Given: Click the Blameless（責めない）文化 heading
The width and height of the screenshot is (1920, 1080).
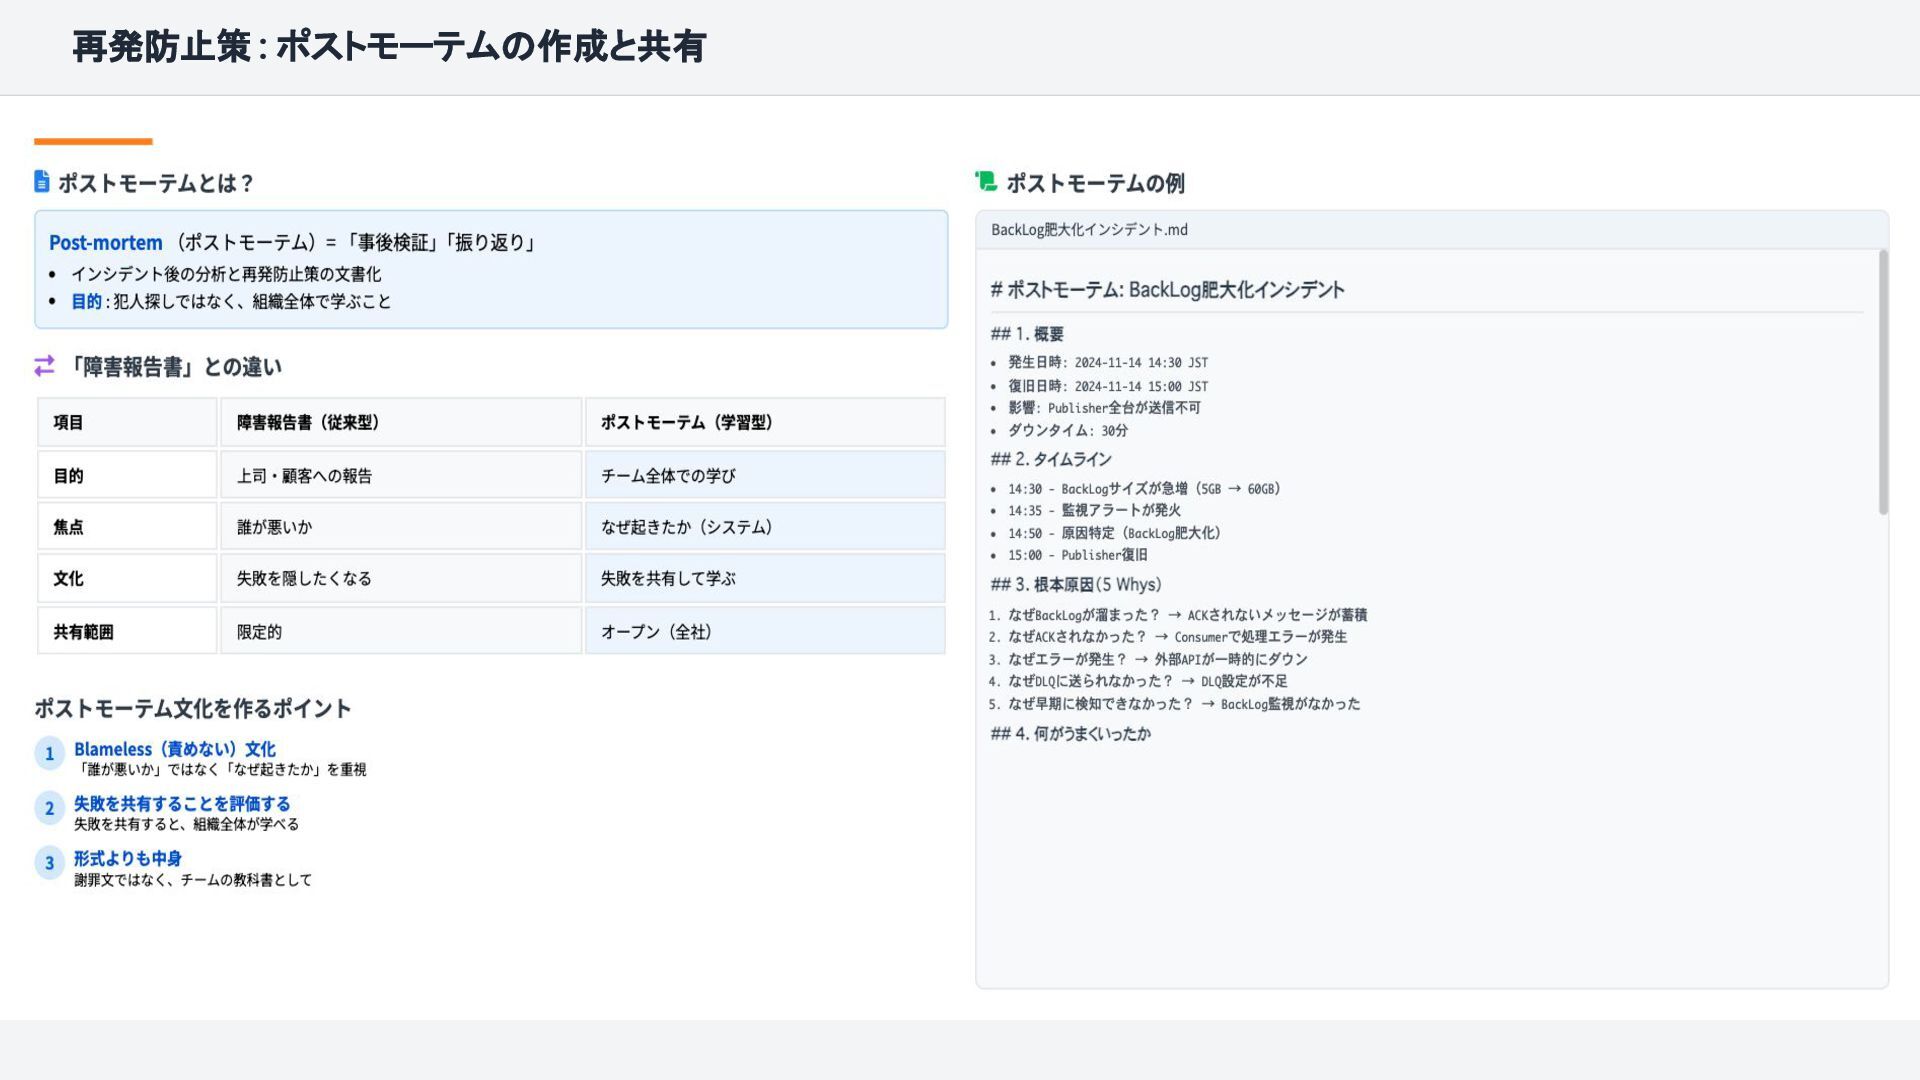Looking at the screenshot, I should pyautogui.click(x=174, y=749).
